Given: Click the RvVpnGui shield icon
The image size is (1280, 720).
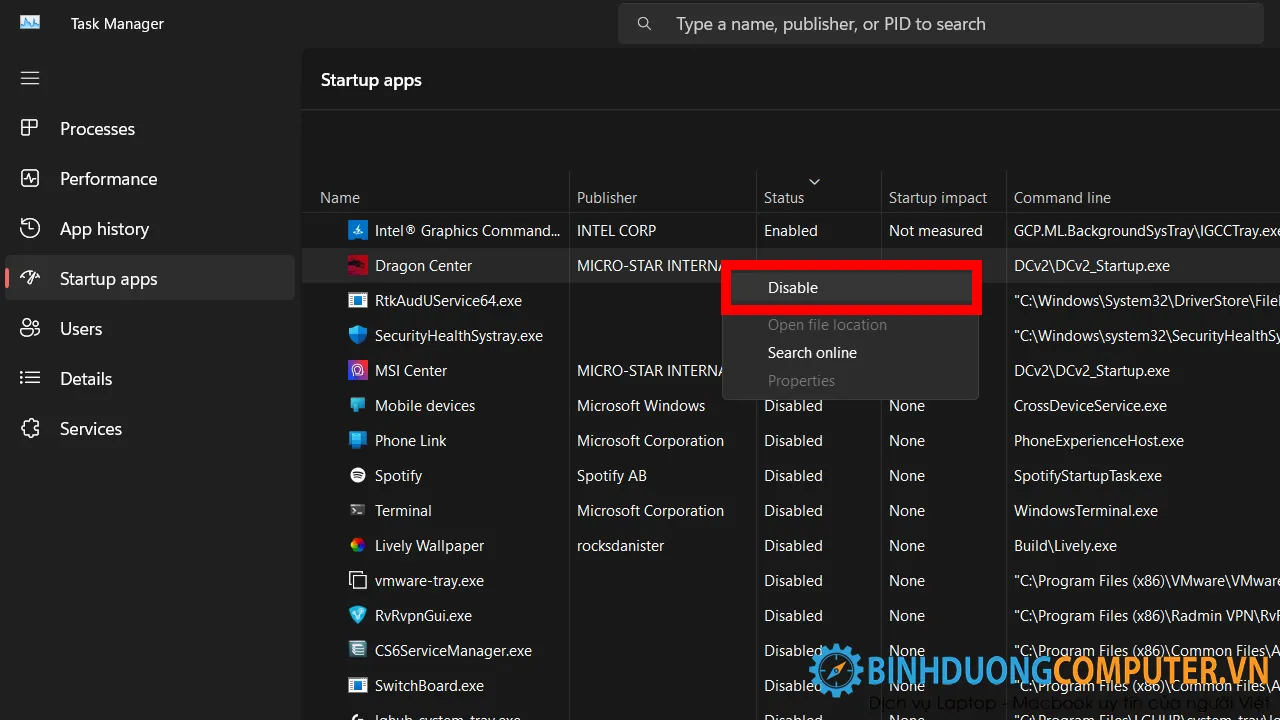Looking at the screenshot, I should [358, 615].
